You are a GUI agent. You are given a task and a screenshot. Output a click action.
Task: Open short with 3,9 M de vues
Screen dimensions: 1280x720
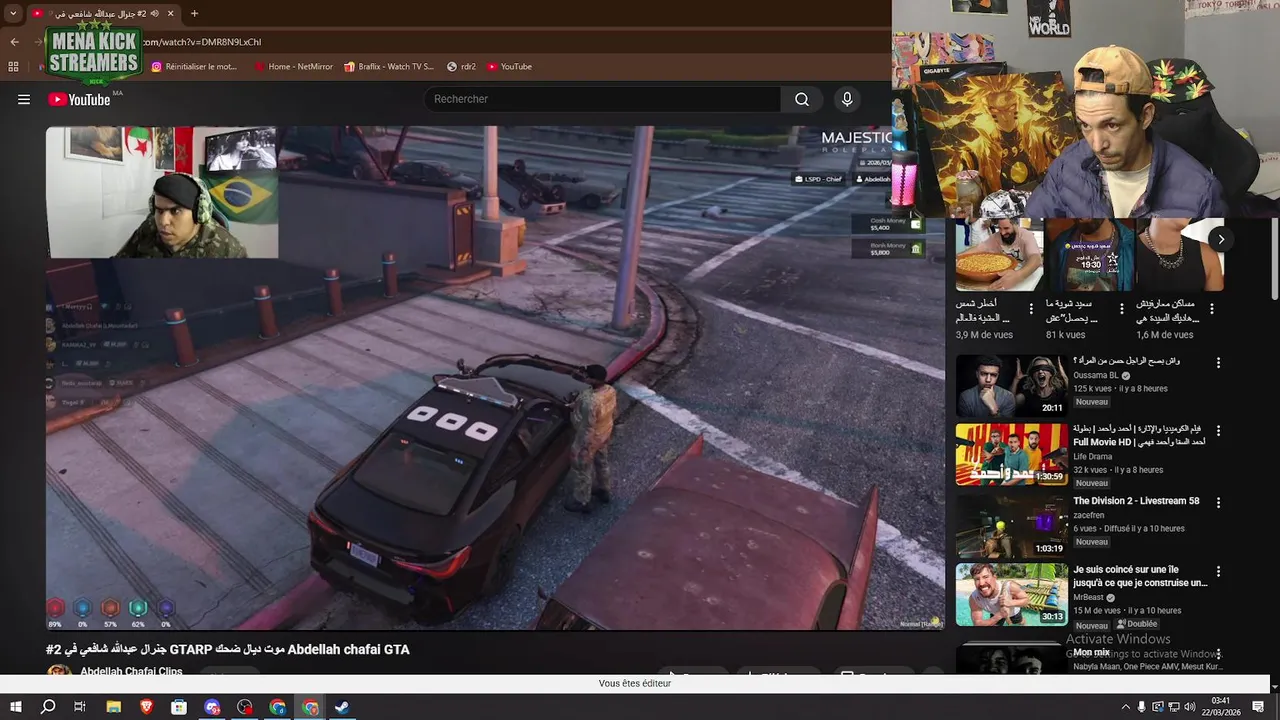point(999,255)
